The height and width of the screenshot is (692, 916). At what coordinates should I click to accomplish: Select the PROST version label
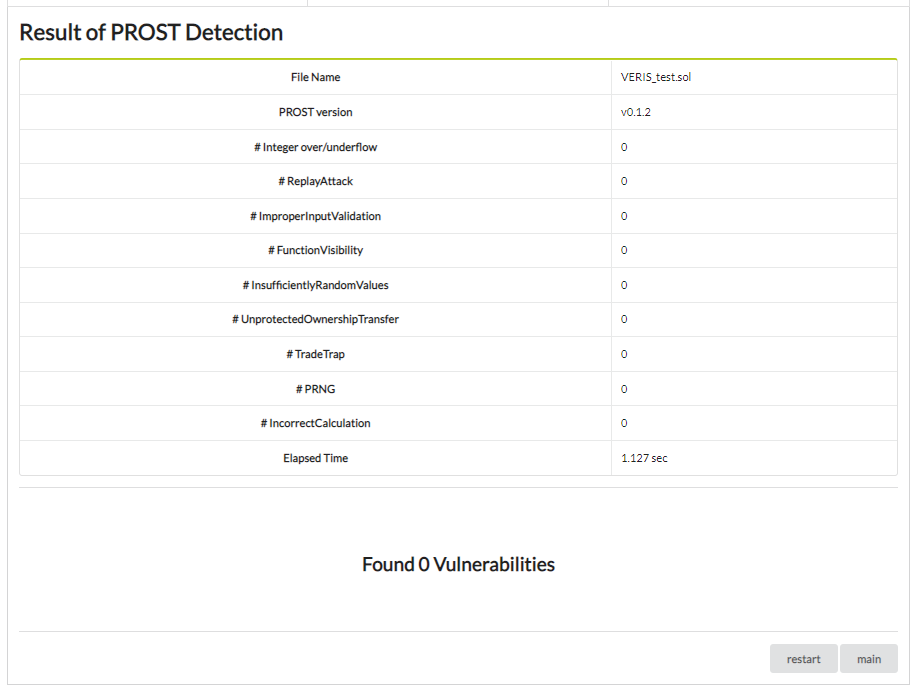(315, 112)
